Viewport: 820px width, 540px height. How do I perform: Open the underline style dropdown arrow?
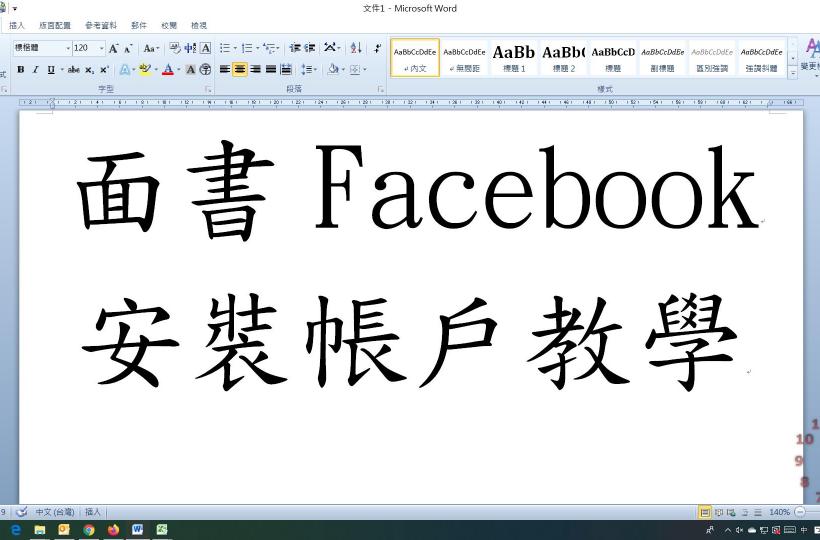(x=62, y=70)
